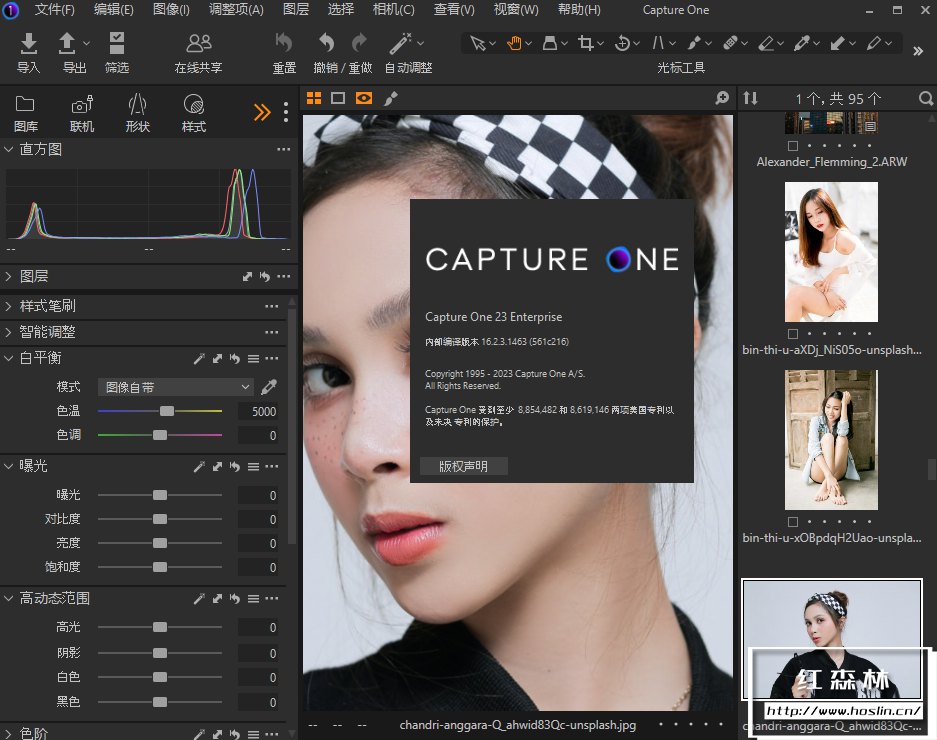Switch to grid multi-view icon in viewer
Viewport: 937px width, 740px height.
click(x=314, y=98)
